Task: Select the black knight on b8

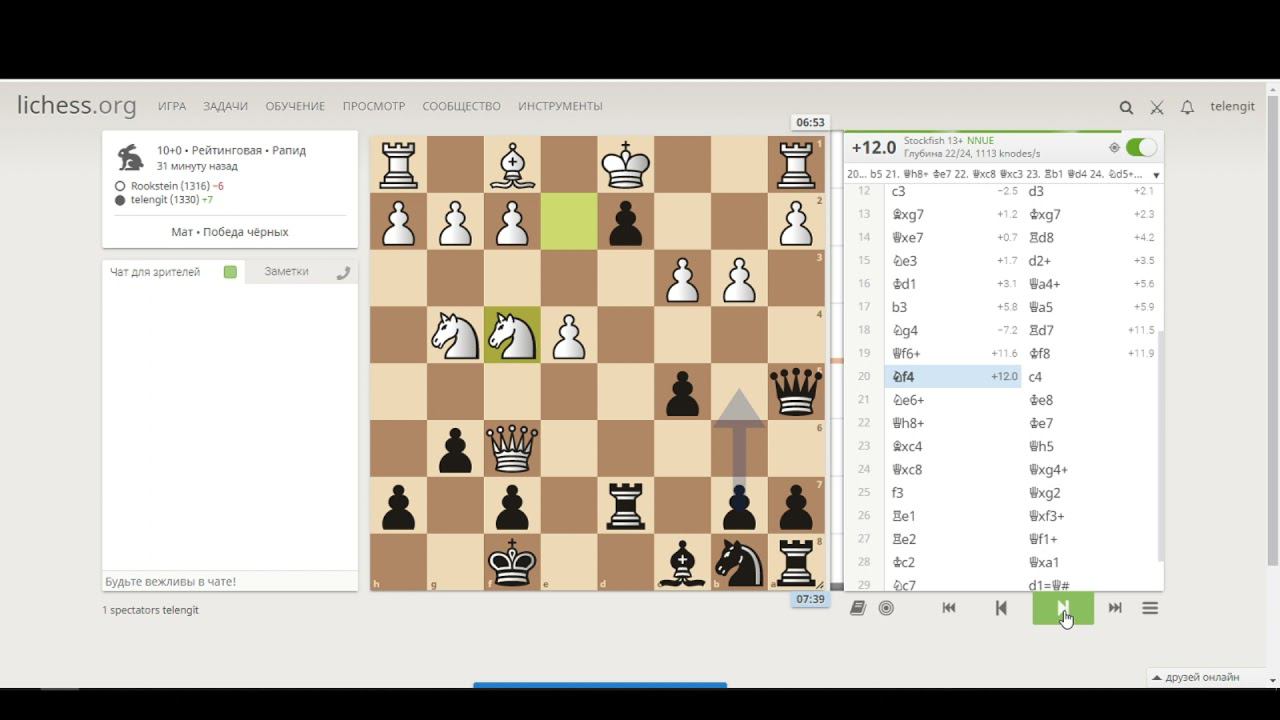Action: [740, 562]
